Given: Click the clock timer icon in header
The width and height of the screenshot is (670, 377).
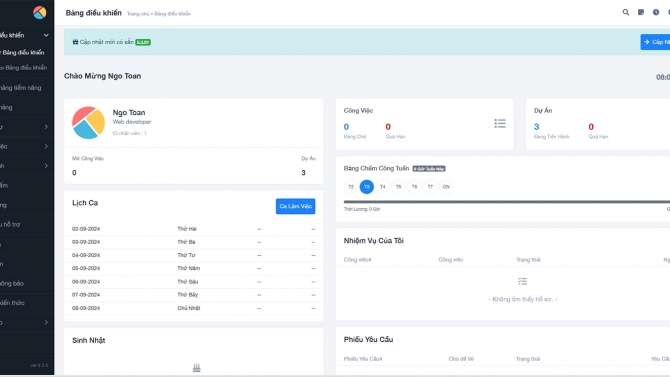Looking at the screenshot, I should pos(656,12).
